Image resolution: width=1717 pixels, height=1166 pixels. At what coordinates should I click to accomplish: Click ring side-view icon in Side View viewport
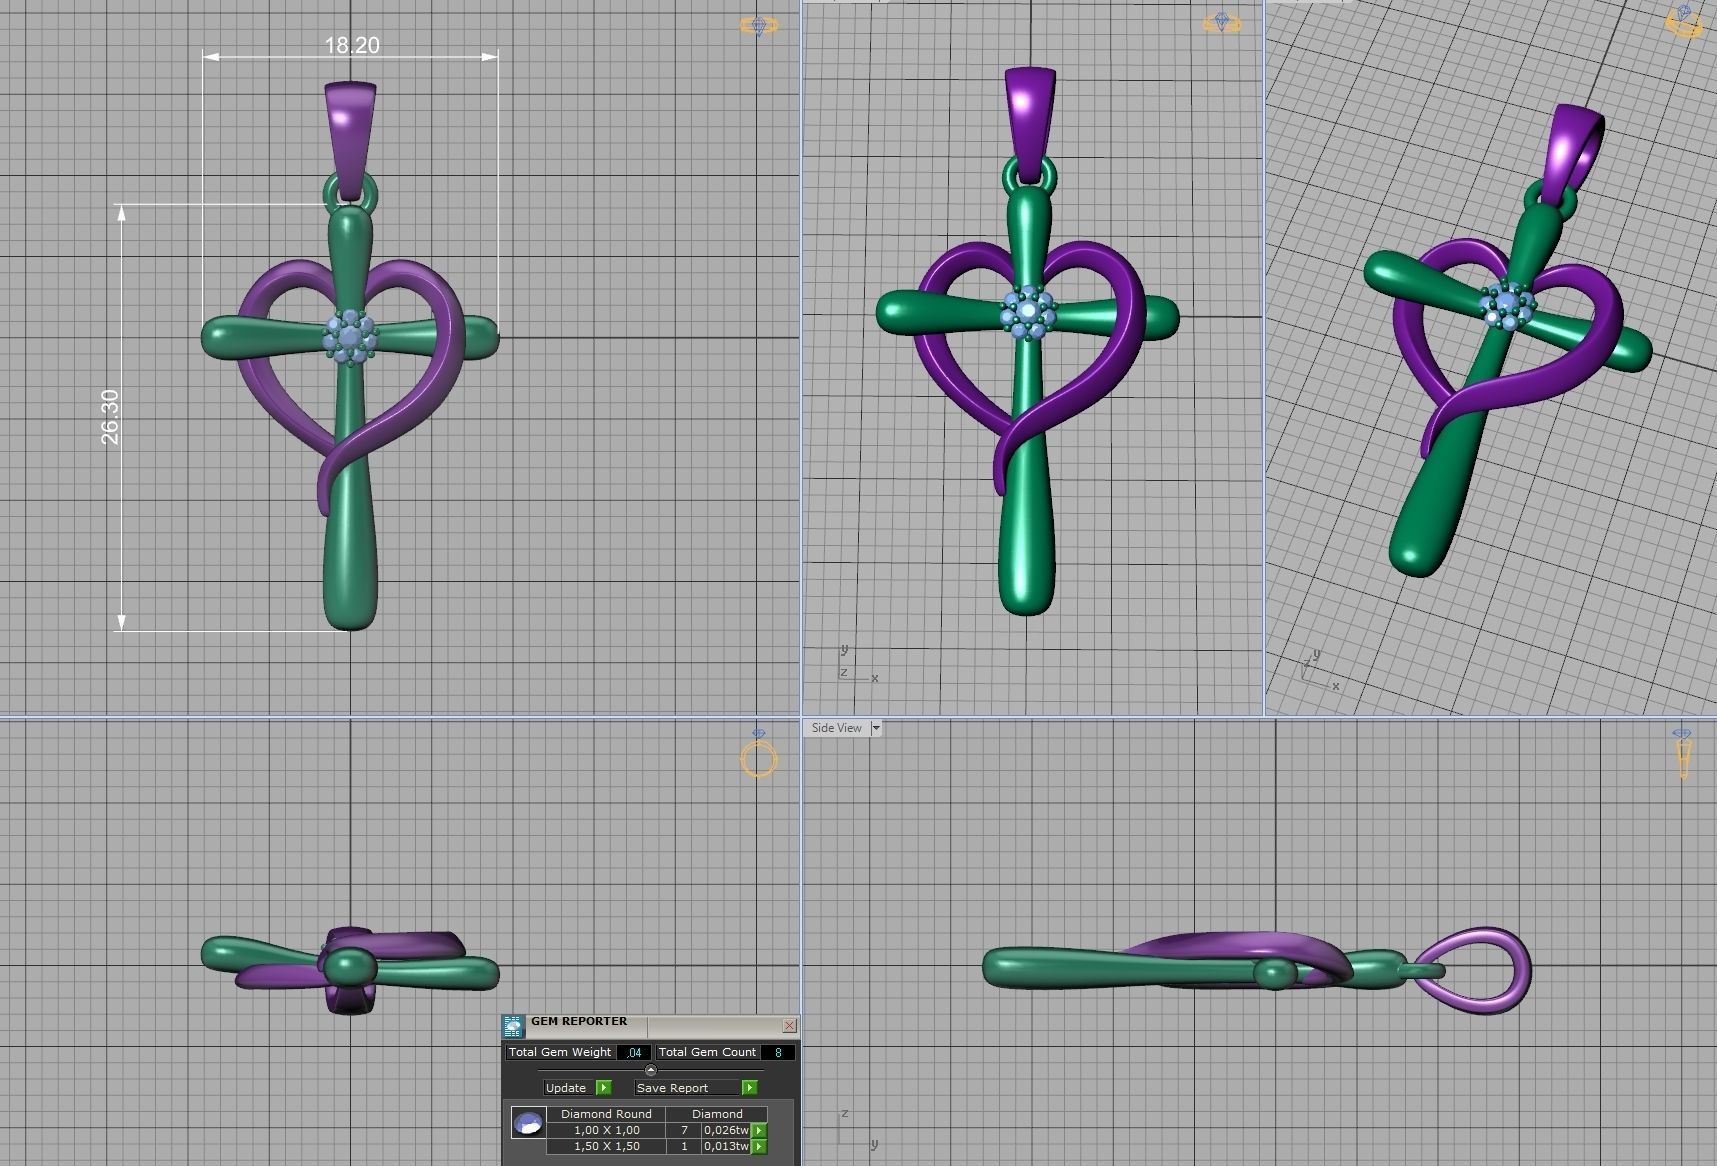(x=1683, y=752)
